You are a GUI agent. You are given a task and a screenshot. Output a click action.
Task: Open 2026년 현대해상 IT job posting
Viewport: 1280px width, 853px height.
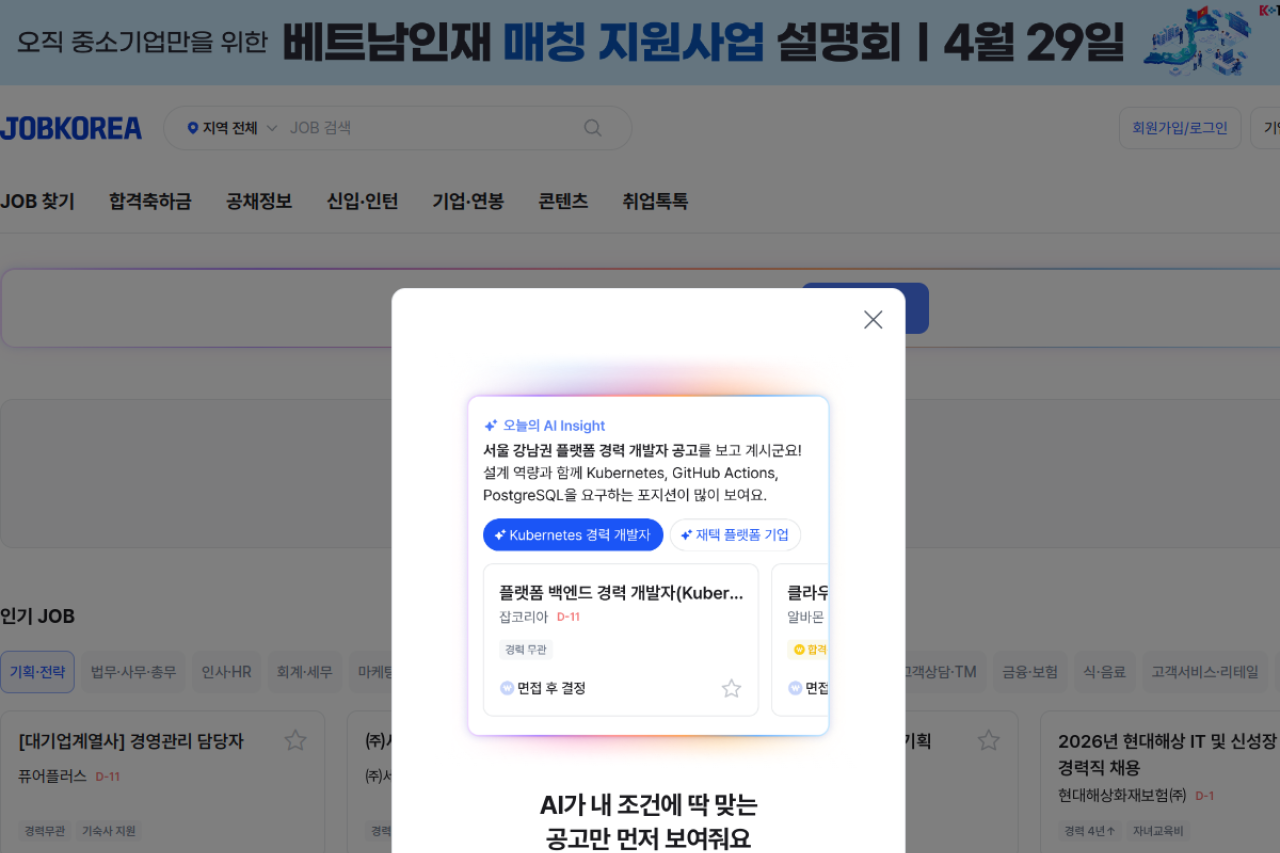1167,742
